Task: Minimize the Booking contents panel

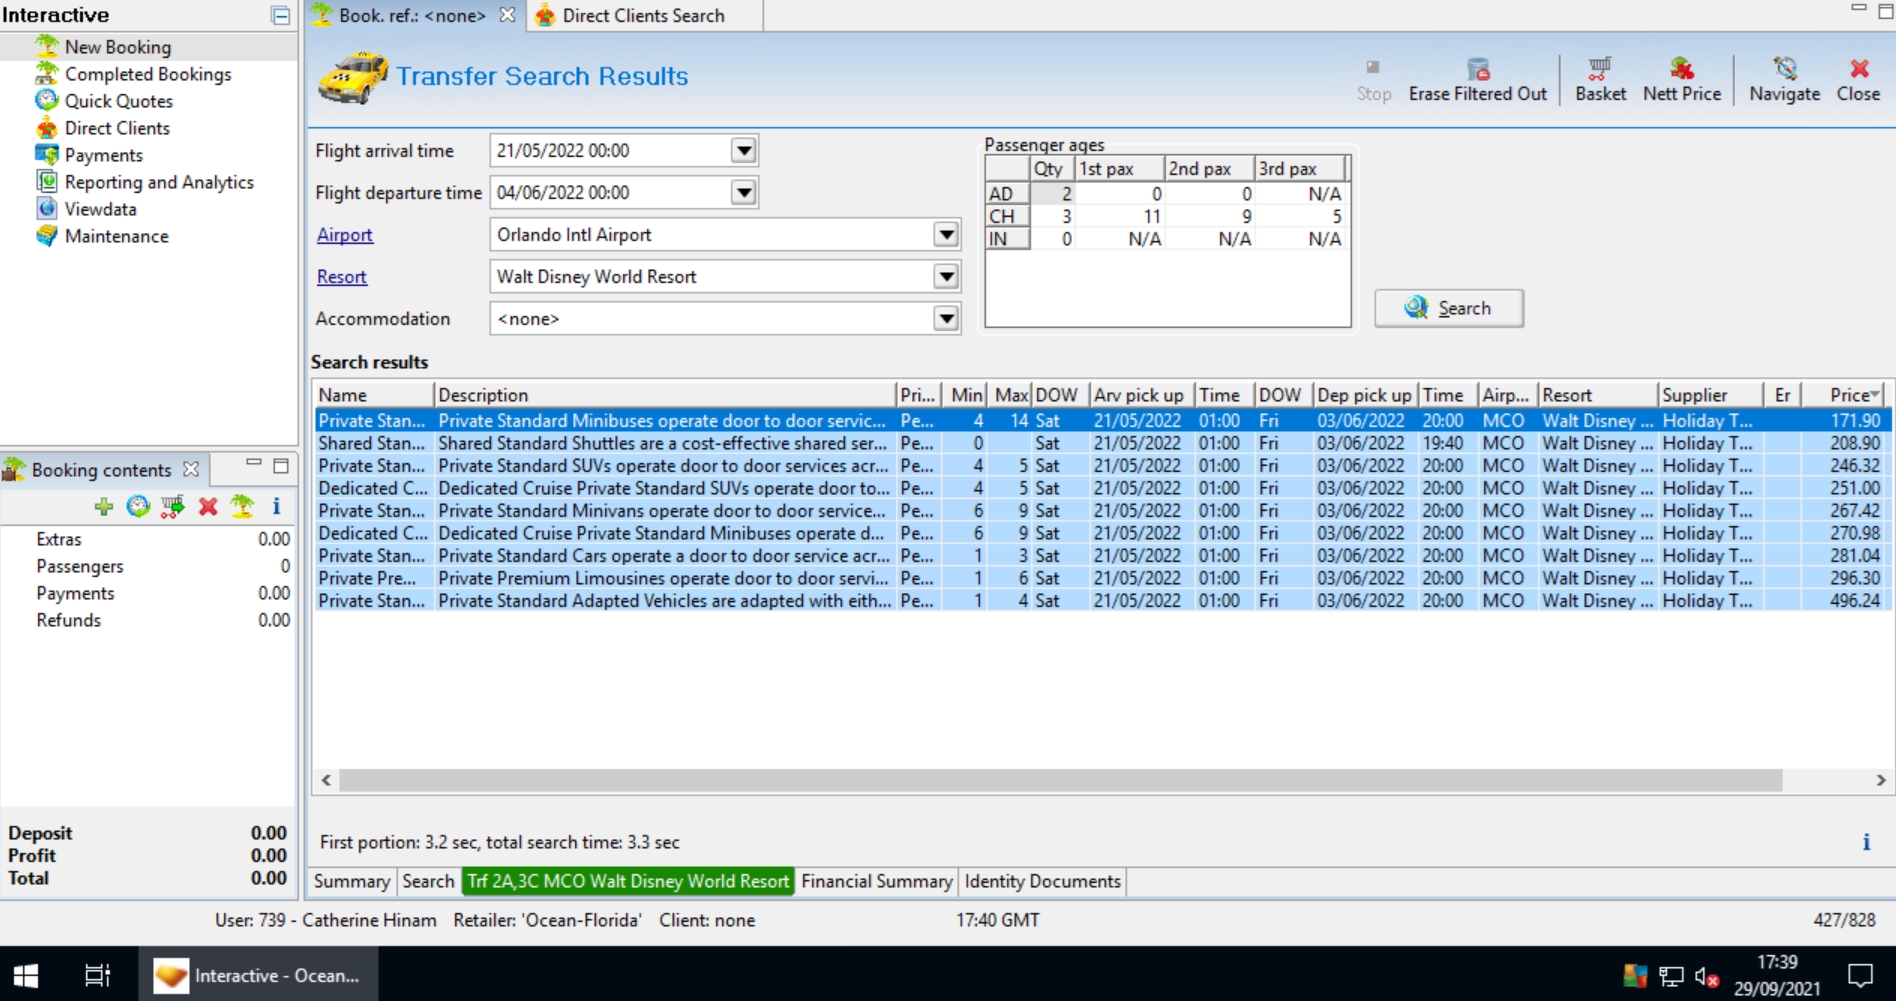Action: pos(254,463)
